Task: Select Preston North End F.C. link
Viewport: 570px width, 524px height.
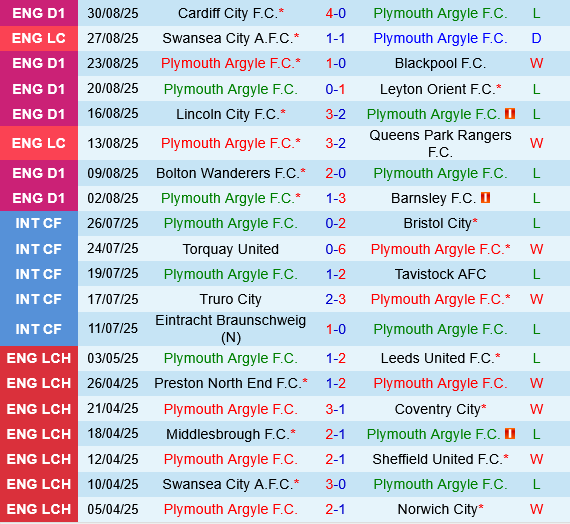Action: pos(228,383)
